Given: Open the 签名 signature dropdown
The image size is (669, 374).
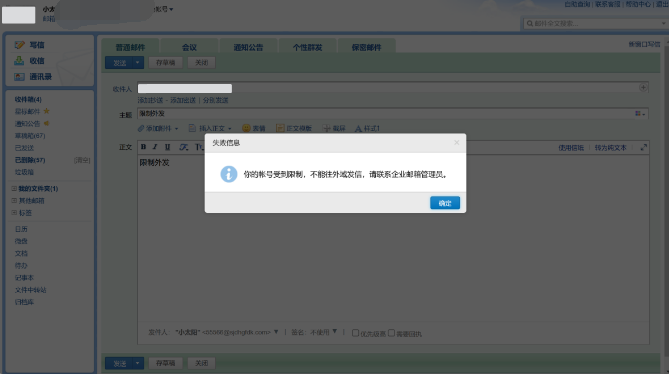Looking at the screenshot, I should pyautogui.click(x=334, y=331).
